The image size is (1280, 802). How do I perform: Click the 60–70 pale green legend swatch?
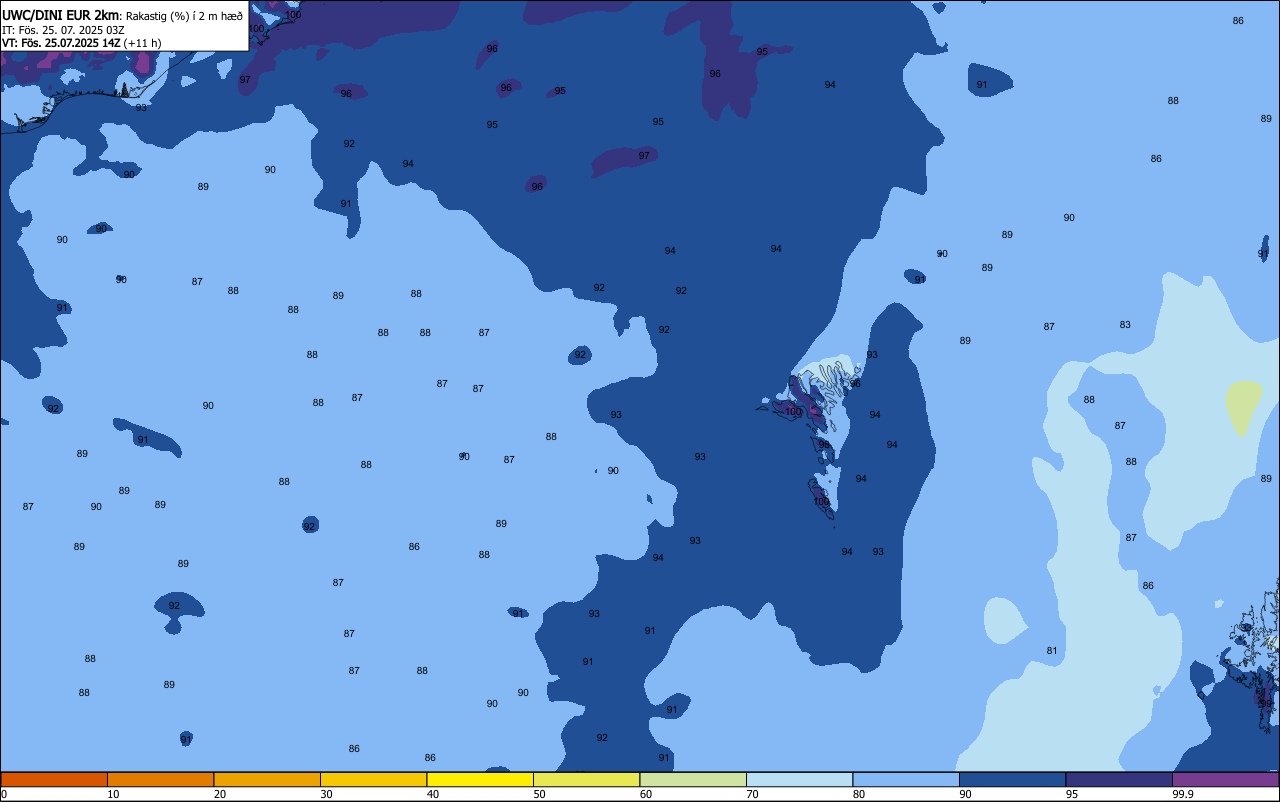tap(693, 779)
